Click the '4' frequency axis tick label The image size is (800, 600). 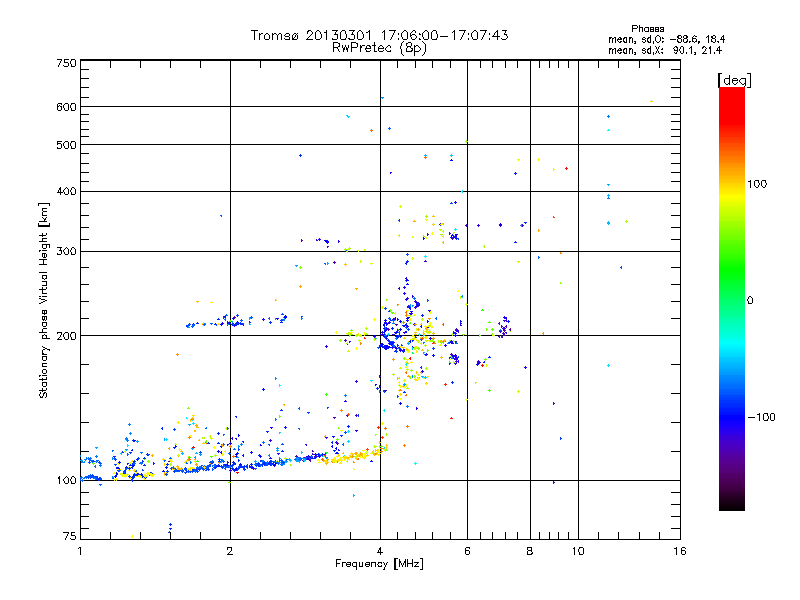pos(380,551)
